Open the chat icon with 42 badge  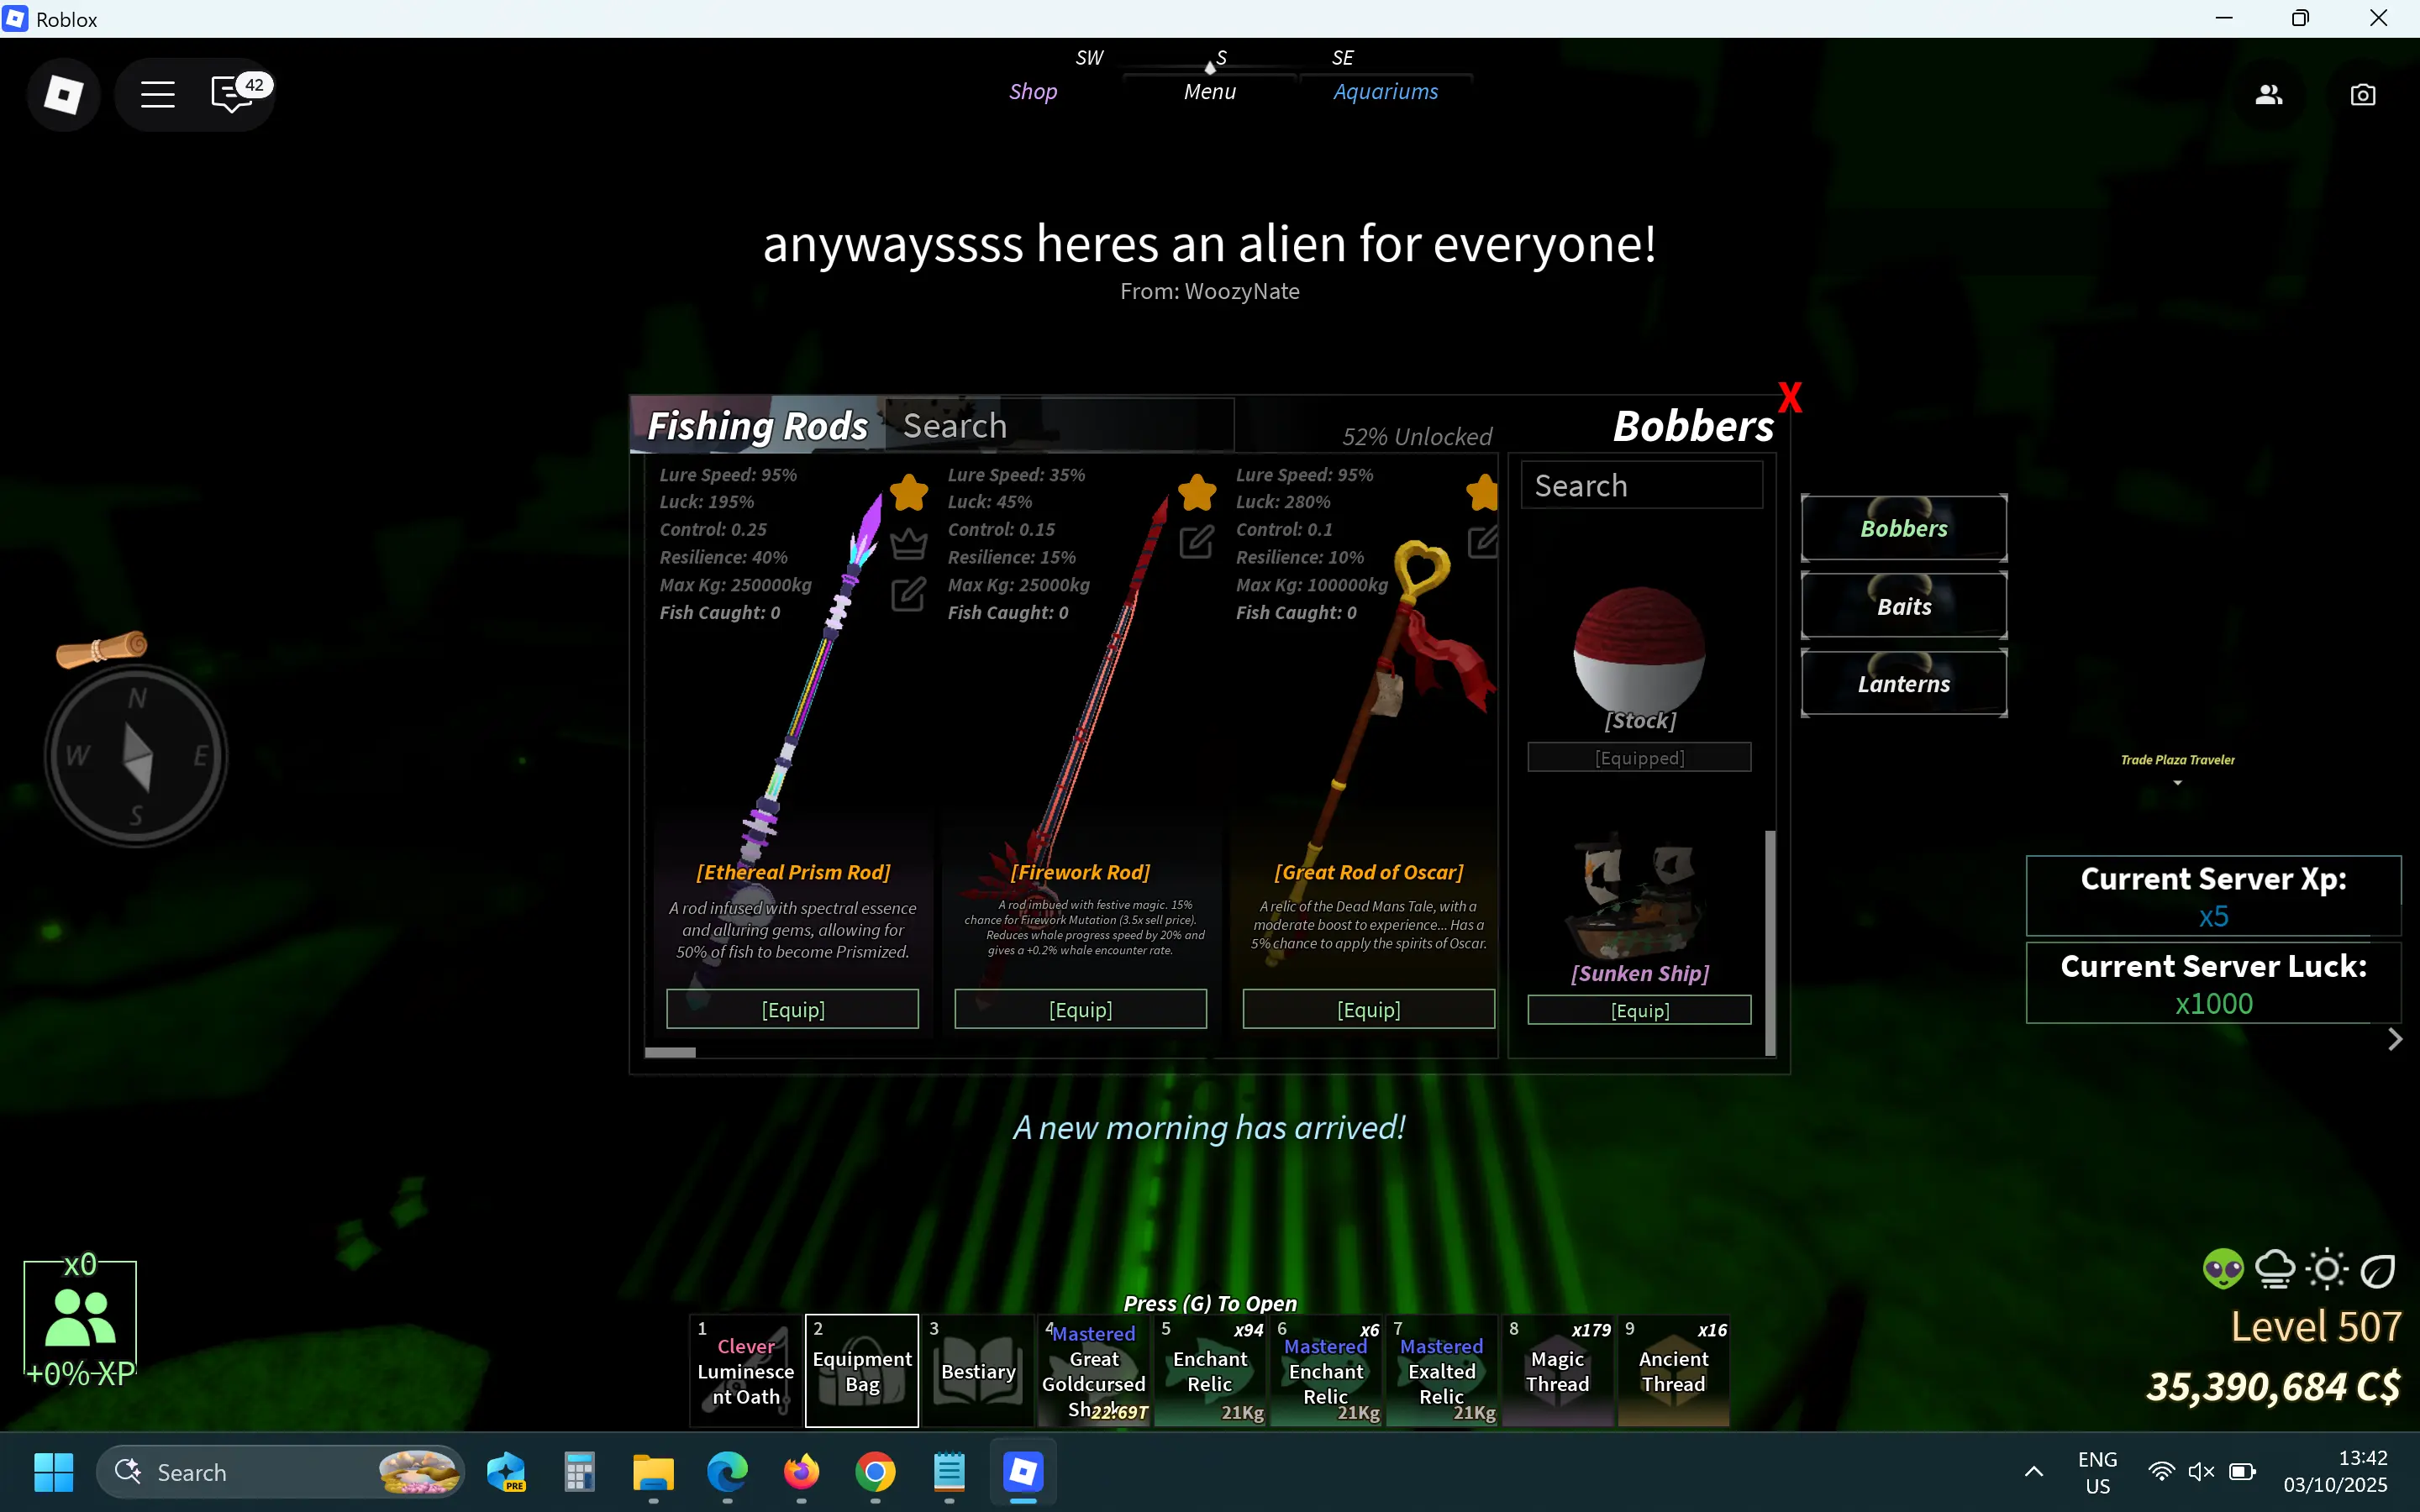(x=232, y=95)
